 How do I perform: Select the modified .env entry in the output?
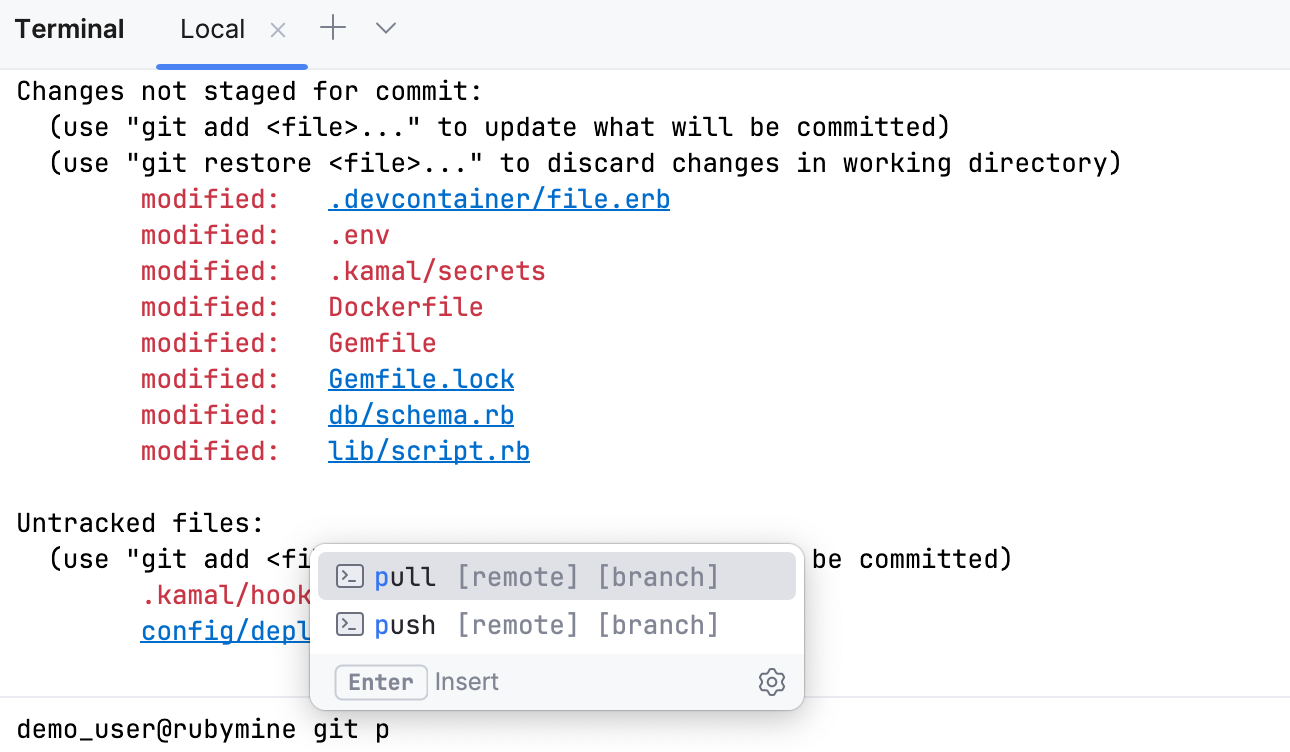pyautogui.click(x=359, y=235)
